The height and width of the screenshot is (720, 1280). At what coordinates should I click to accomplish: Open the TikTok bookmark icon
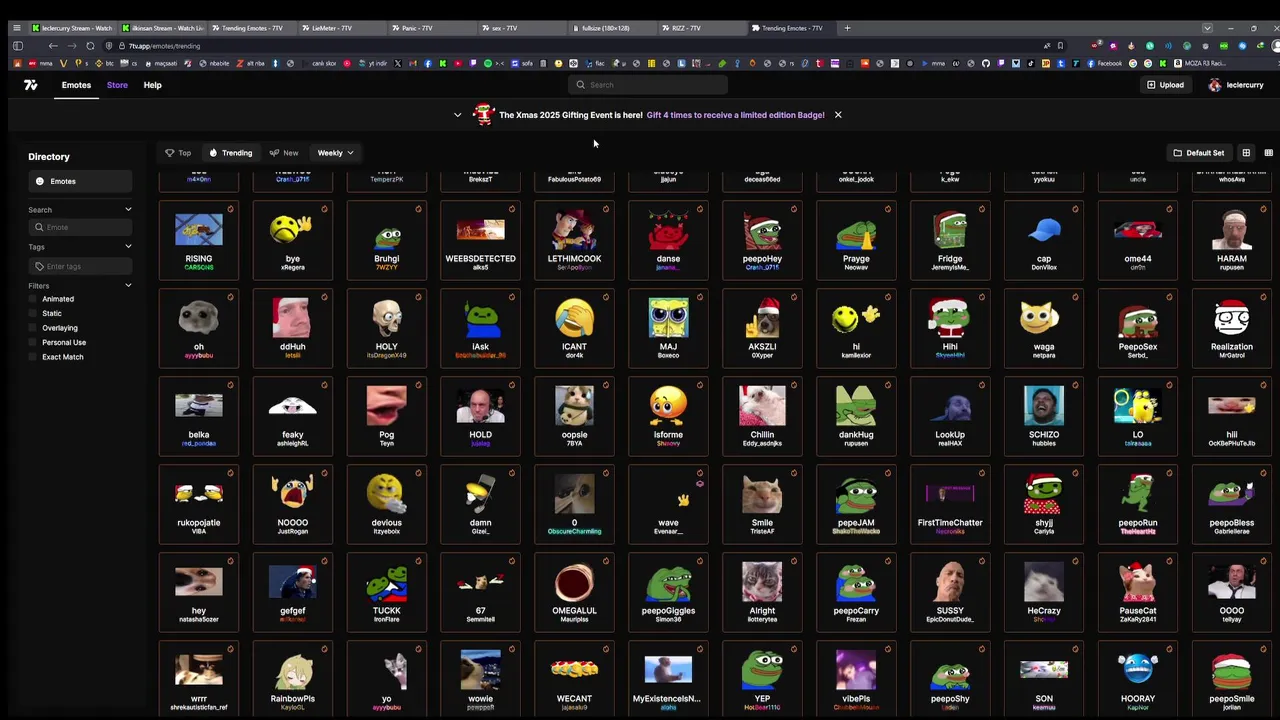(1031, 63)
